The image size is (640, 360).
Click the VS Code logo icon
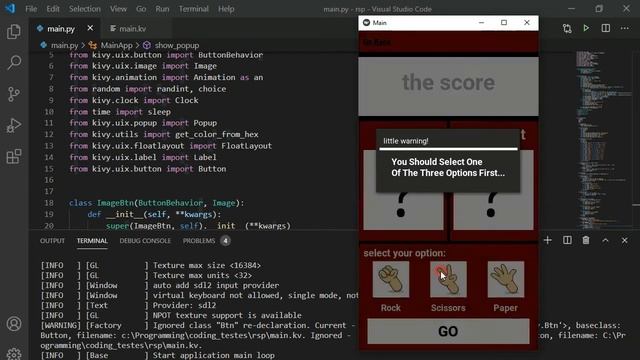[x=10, y=8]
